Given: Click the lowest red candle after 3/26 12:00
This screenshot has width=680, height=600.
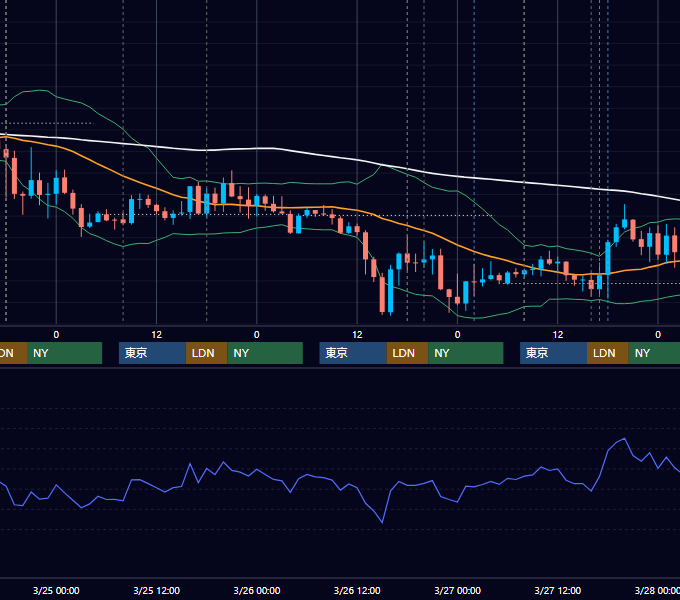Looking at the screenshot, I should pos(382,295).
